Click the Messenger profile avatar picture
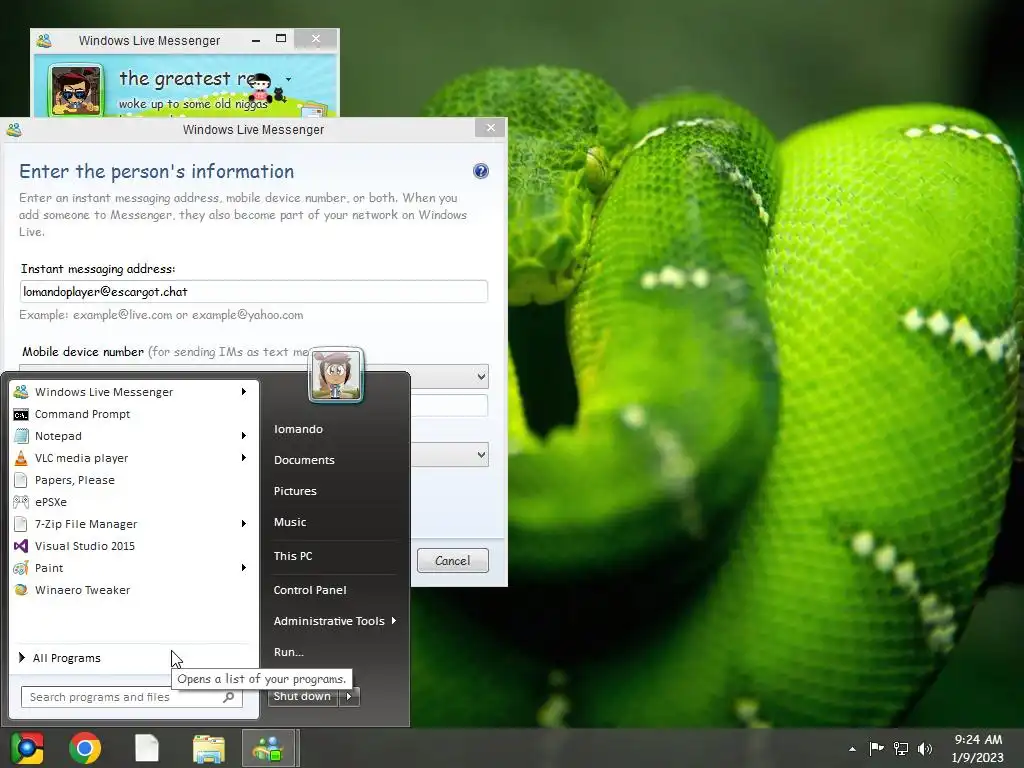 point(76,90)
